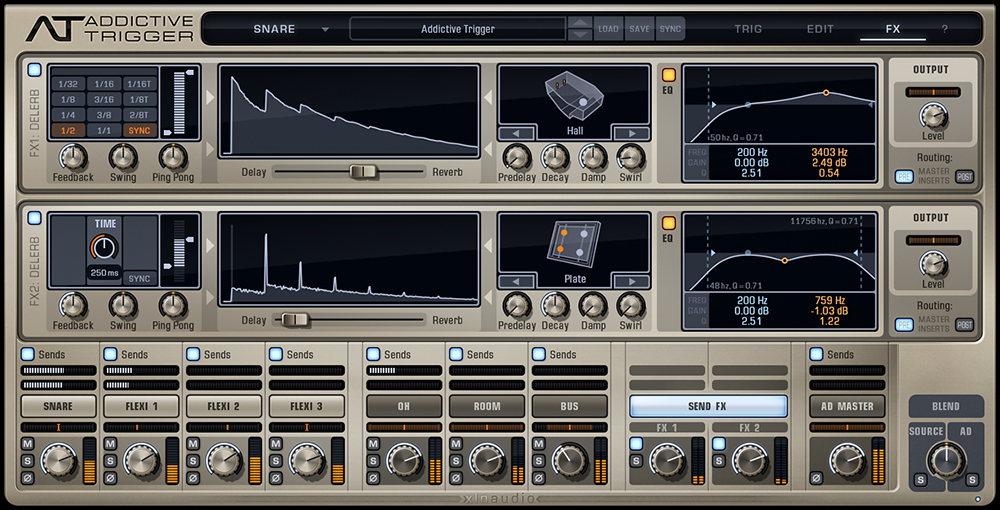Select previous reverb type before Plate
1000x510 pixels.
pyautogui.click(x=516, y=282)
